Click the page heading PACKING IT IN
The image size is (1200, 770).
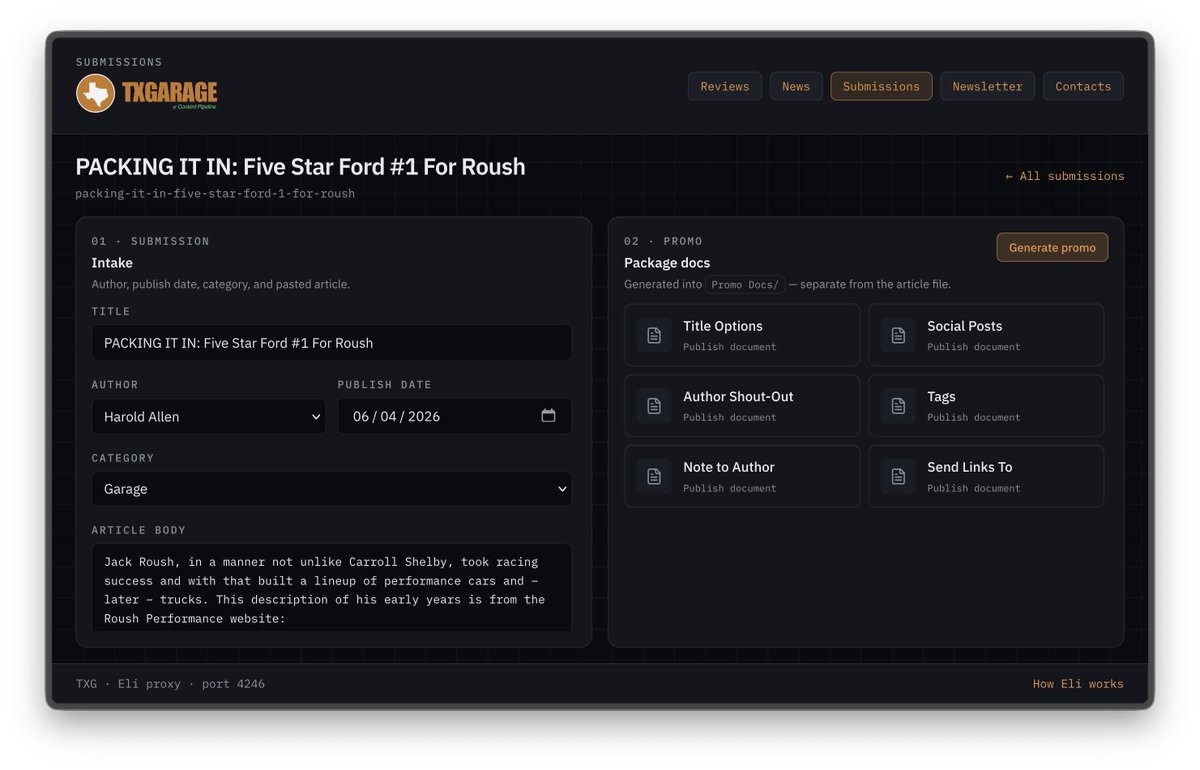pos(300,166)
